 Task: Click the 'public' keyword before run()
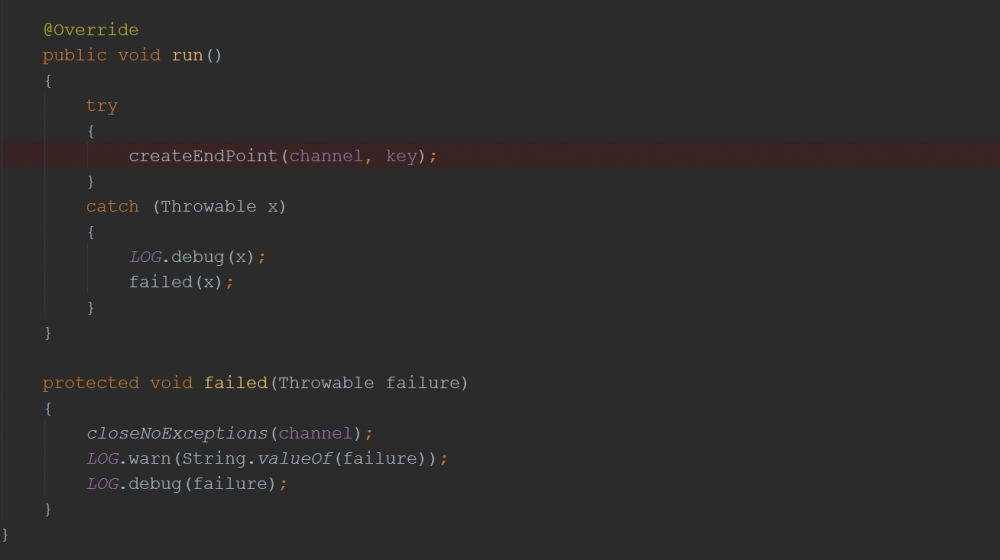pyautogui.click(x=75, y=55)
